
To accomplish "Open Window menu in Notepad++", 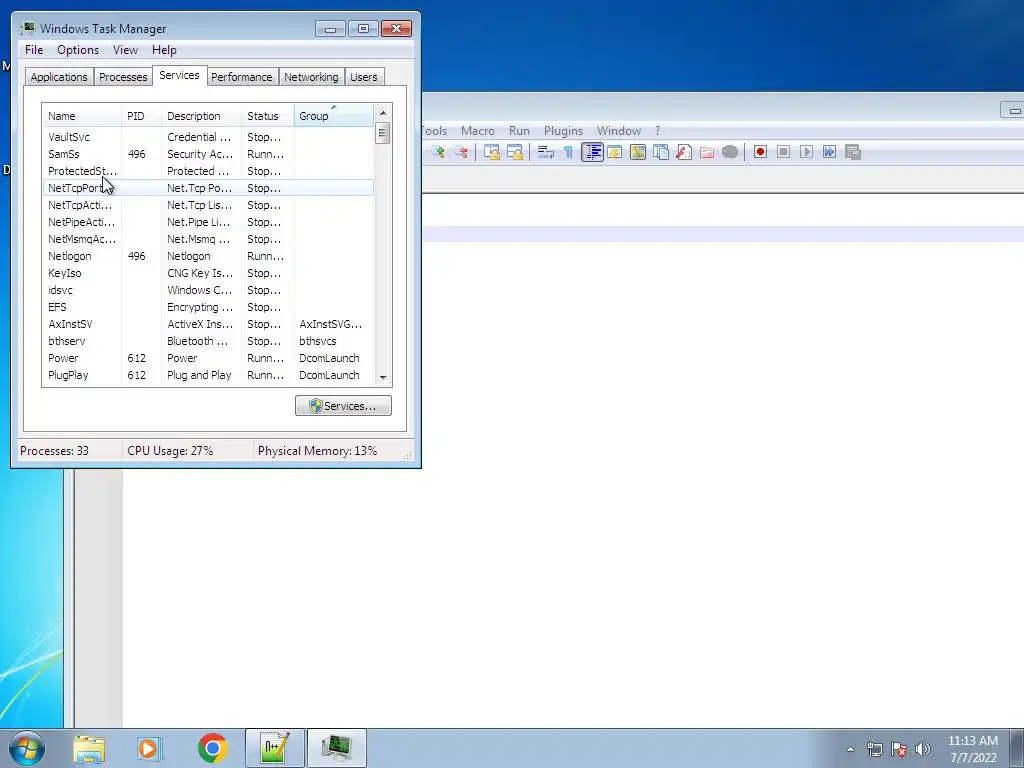I will (618, 131).
